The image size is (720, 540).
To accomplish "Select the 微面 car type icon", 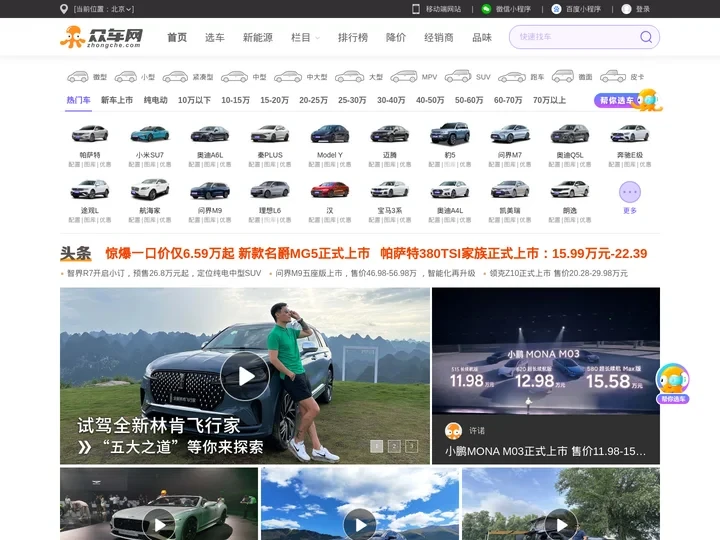I will point(563,76).
